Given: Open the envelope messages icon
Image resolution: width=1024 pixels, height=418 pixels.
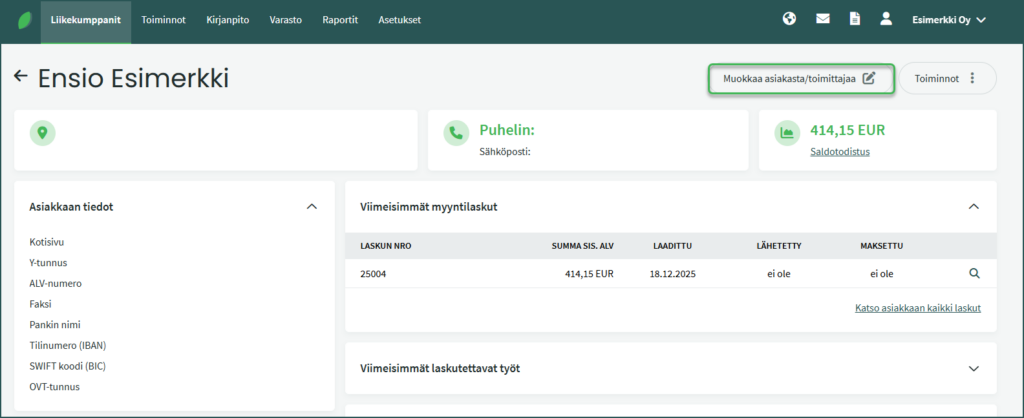Looking at the screenshot, I should [823, 19].
